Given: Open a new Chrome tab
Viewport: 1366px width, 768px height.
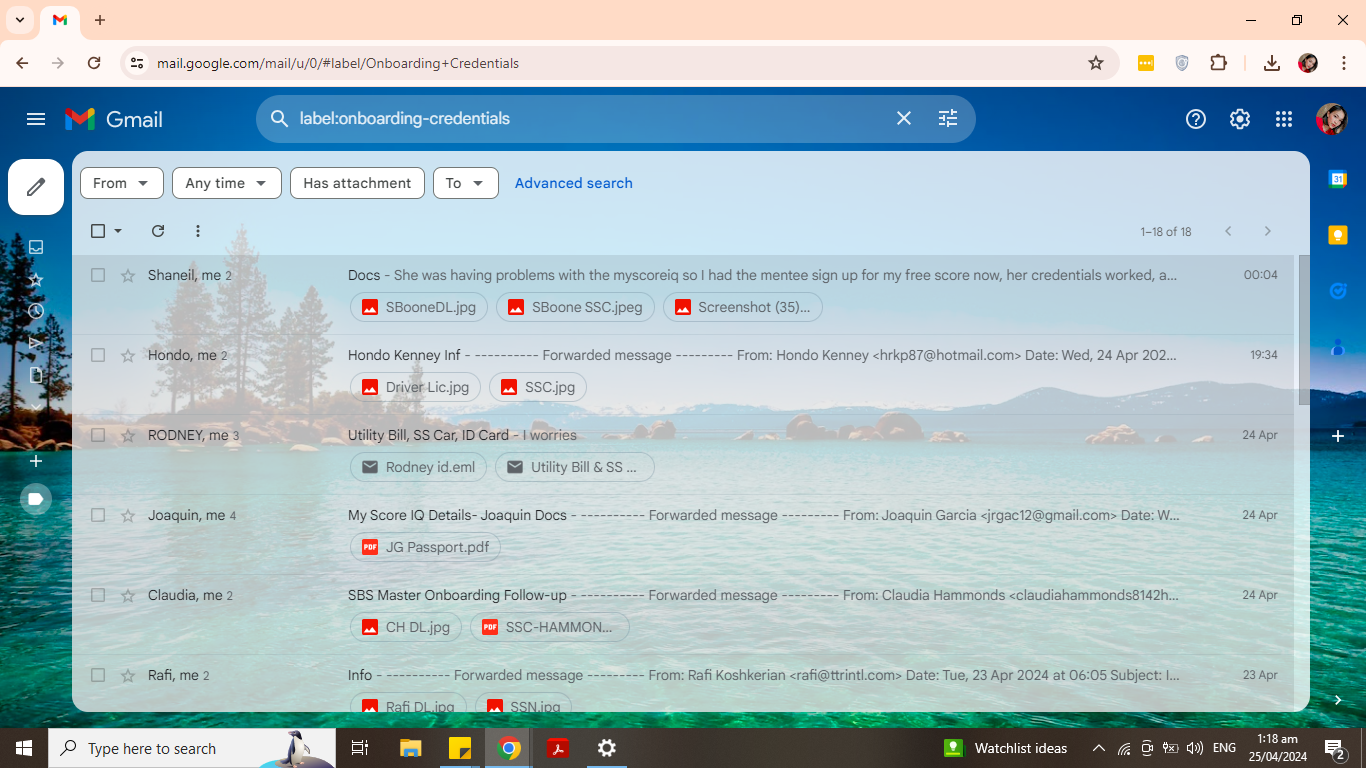Looking at the screenshot, I should pos(100,20).
